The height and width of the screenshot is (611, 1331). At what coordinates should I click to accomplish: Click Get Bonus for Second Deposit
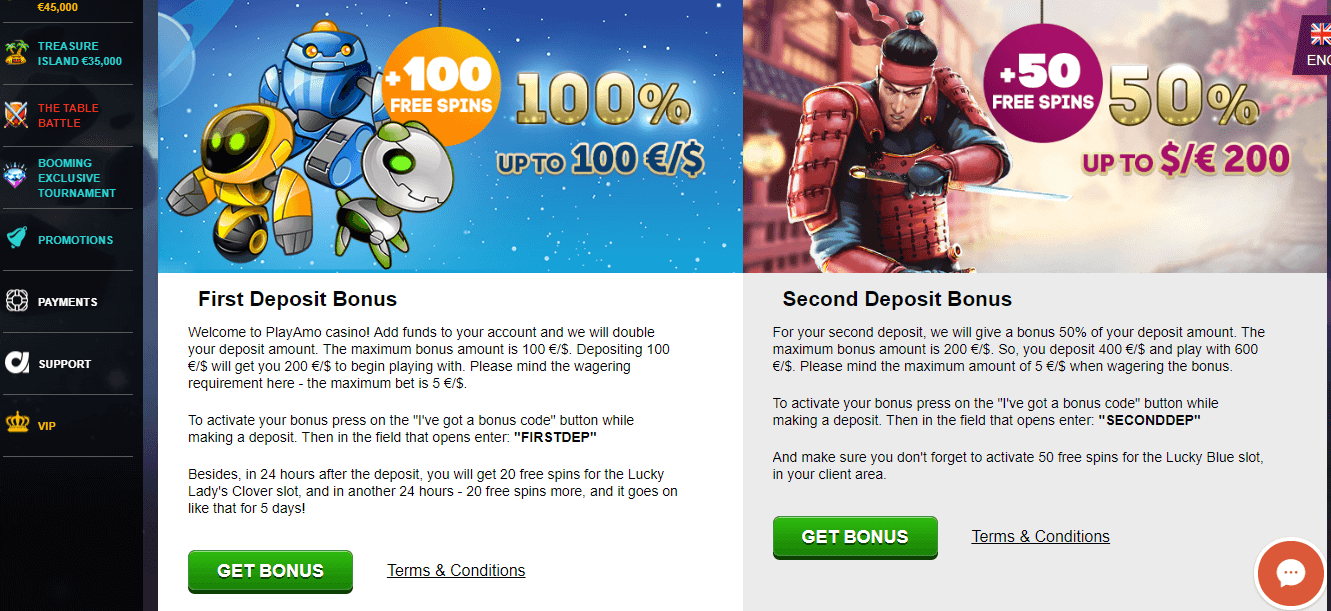[855, 537]
